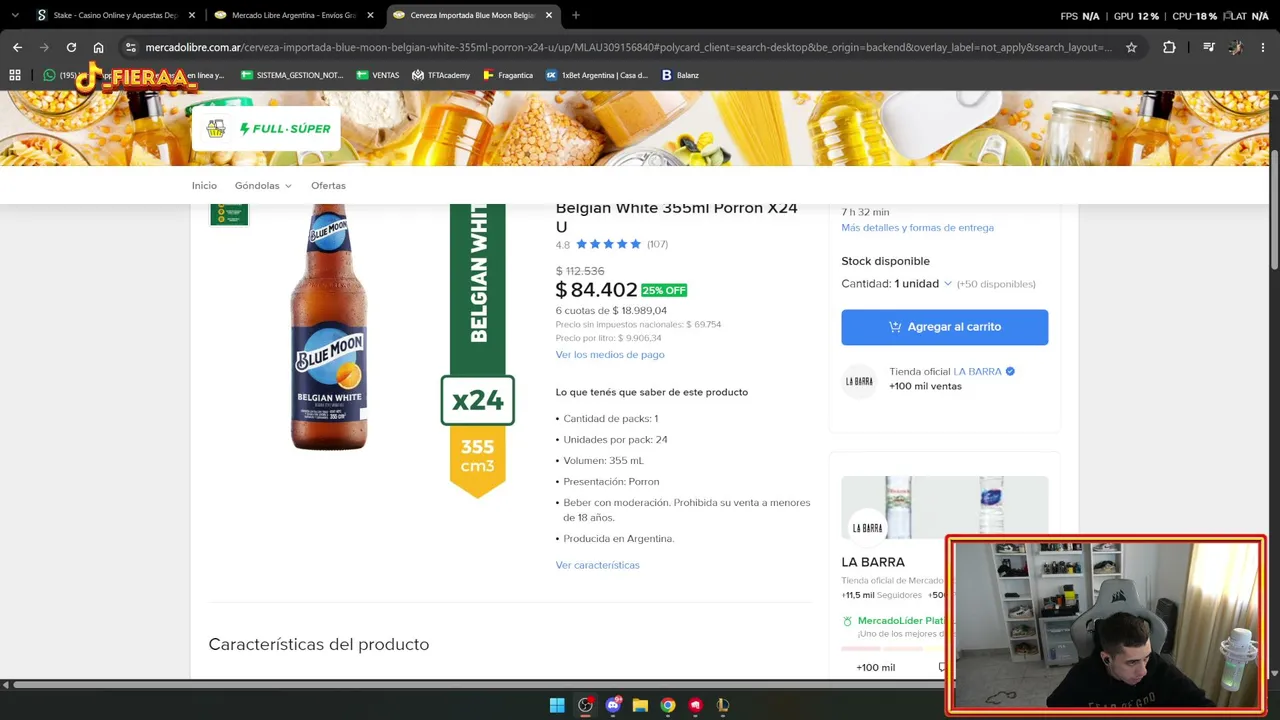Viewport: 1280px width, 720px height.
Task: Open the five-star rating reviews
Action: point(608,244)
